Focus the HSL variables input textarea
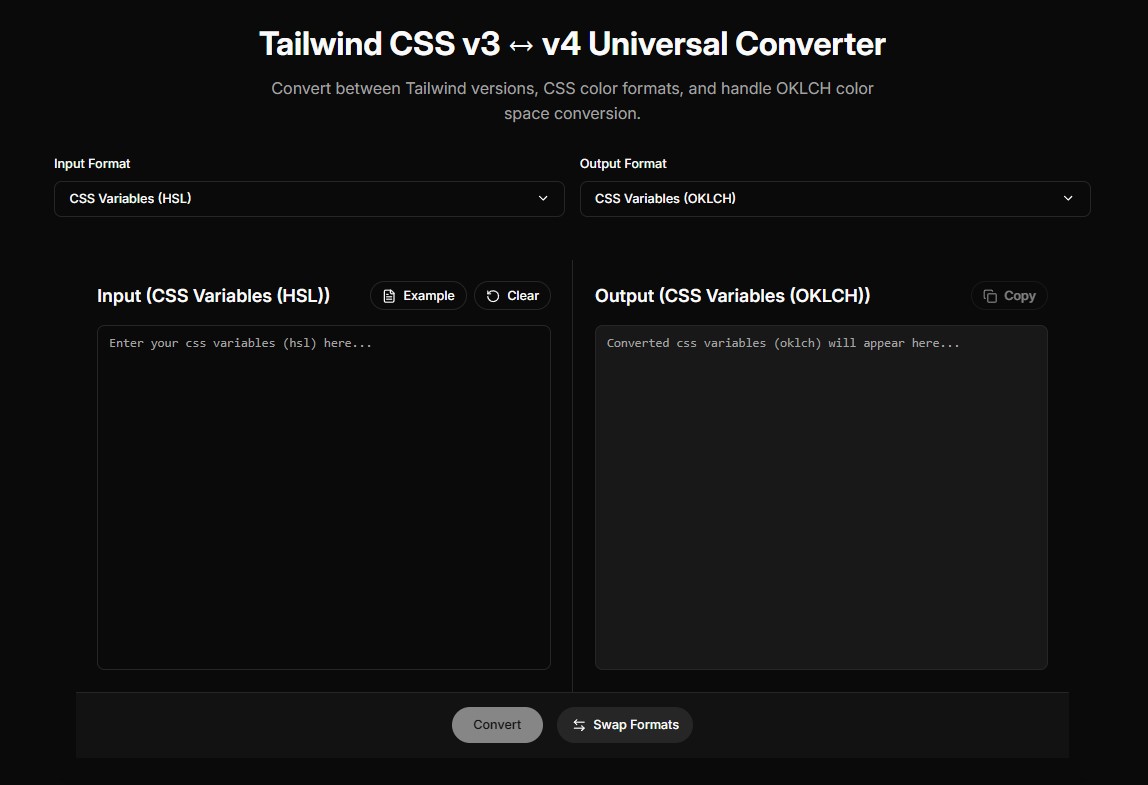This screenshot has width=1148, height=785. tap(324, 497)
